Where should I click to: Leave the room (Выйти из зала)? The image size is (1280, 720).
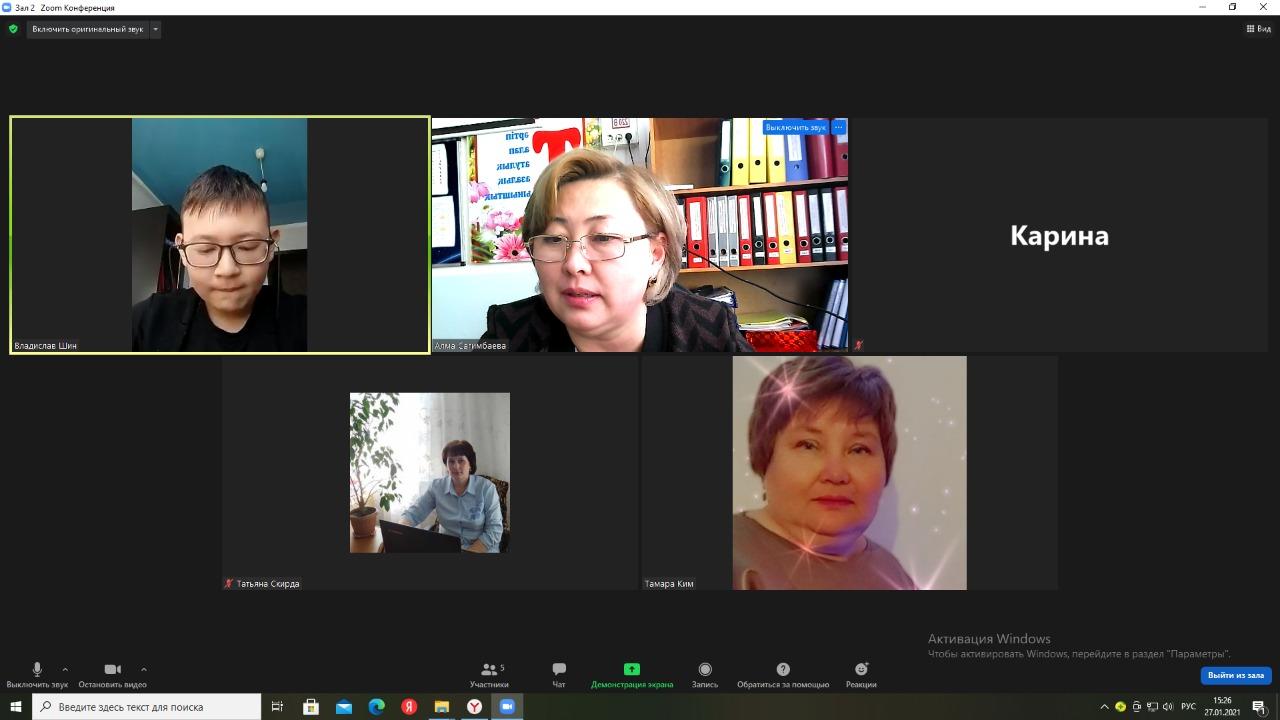point(1235,675)
